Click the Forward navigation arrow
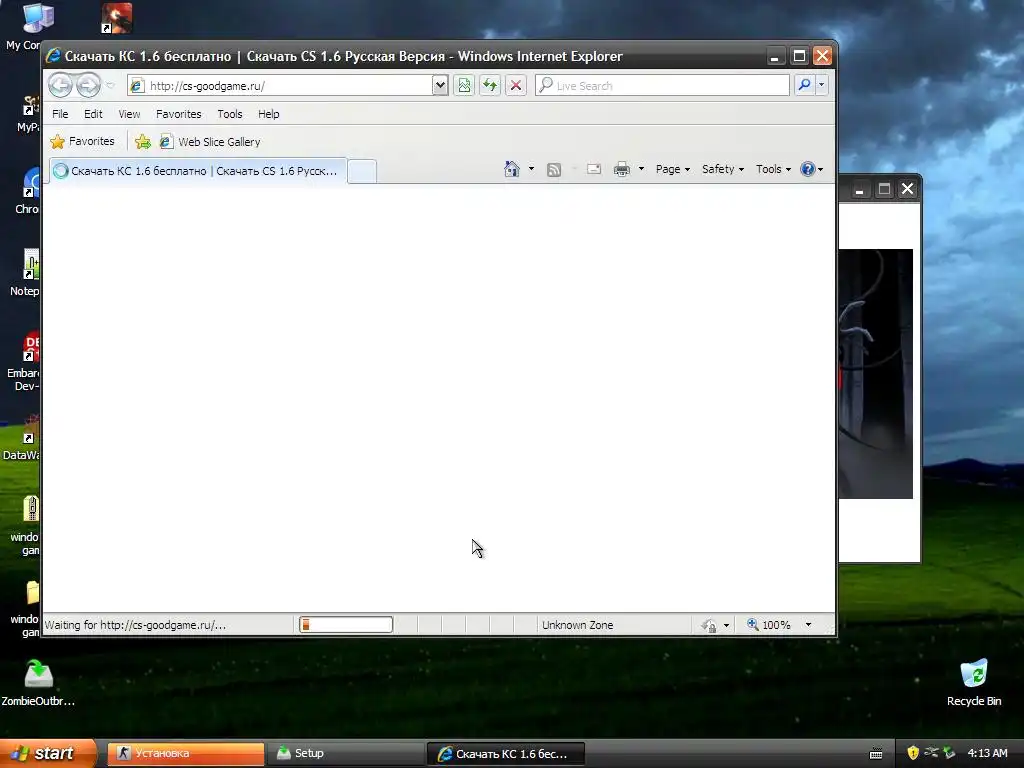Screen dimensions: 1024x768 pos(88,85)
